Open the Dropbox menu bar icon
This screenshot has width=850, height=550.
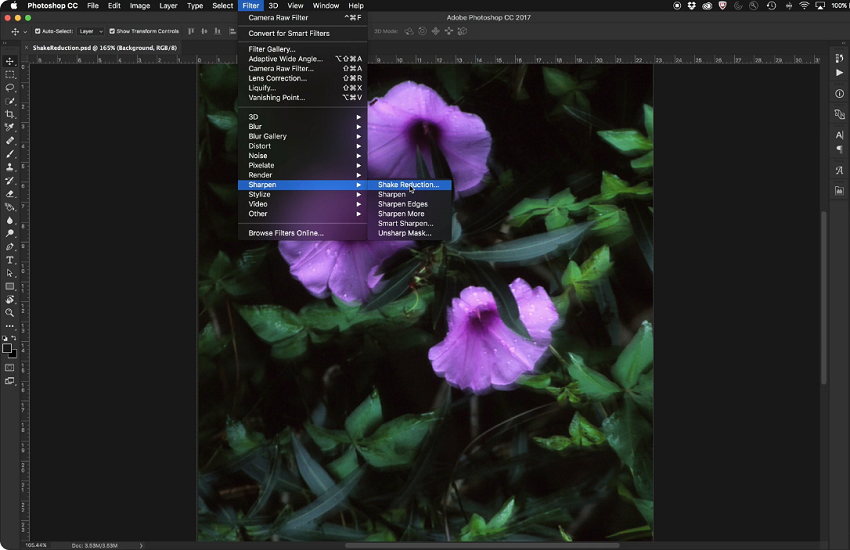[692, 5]
